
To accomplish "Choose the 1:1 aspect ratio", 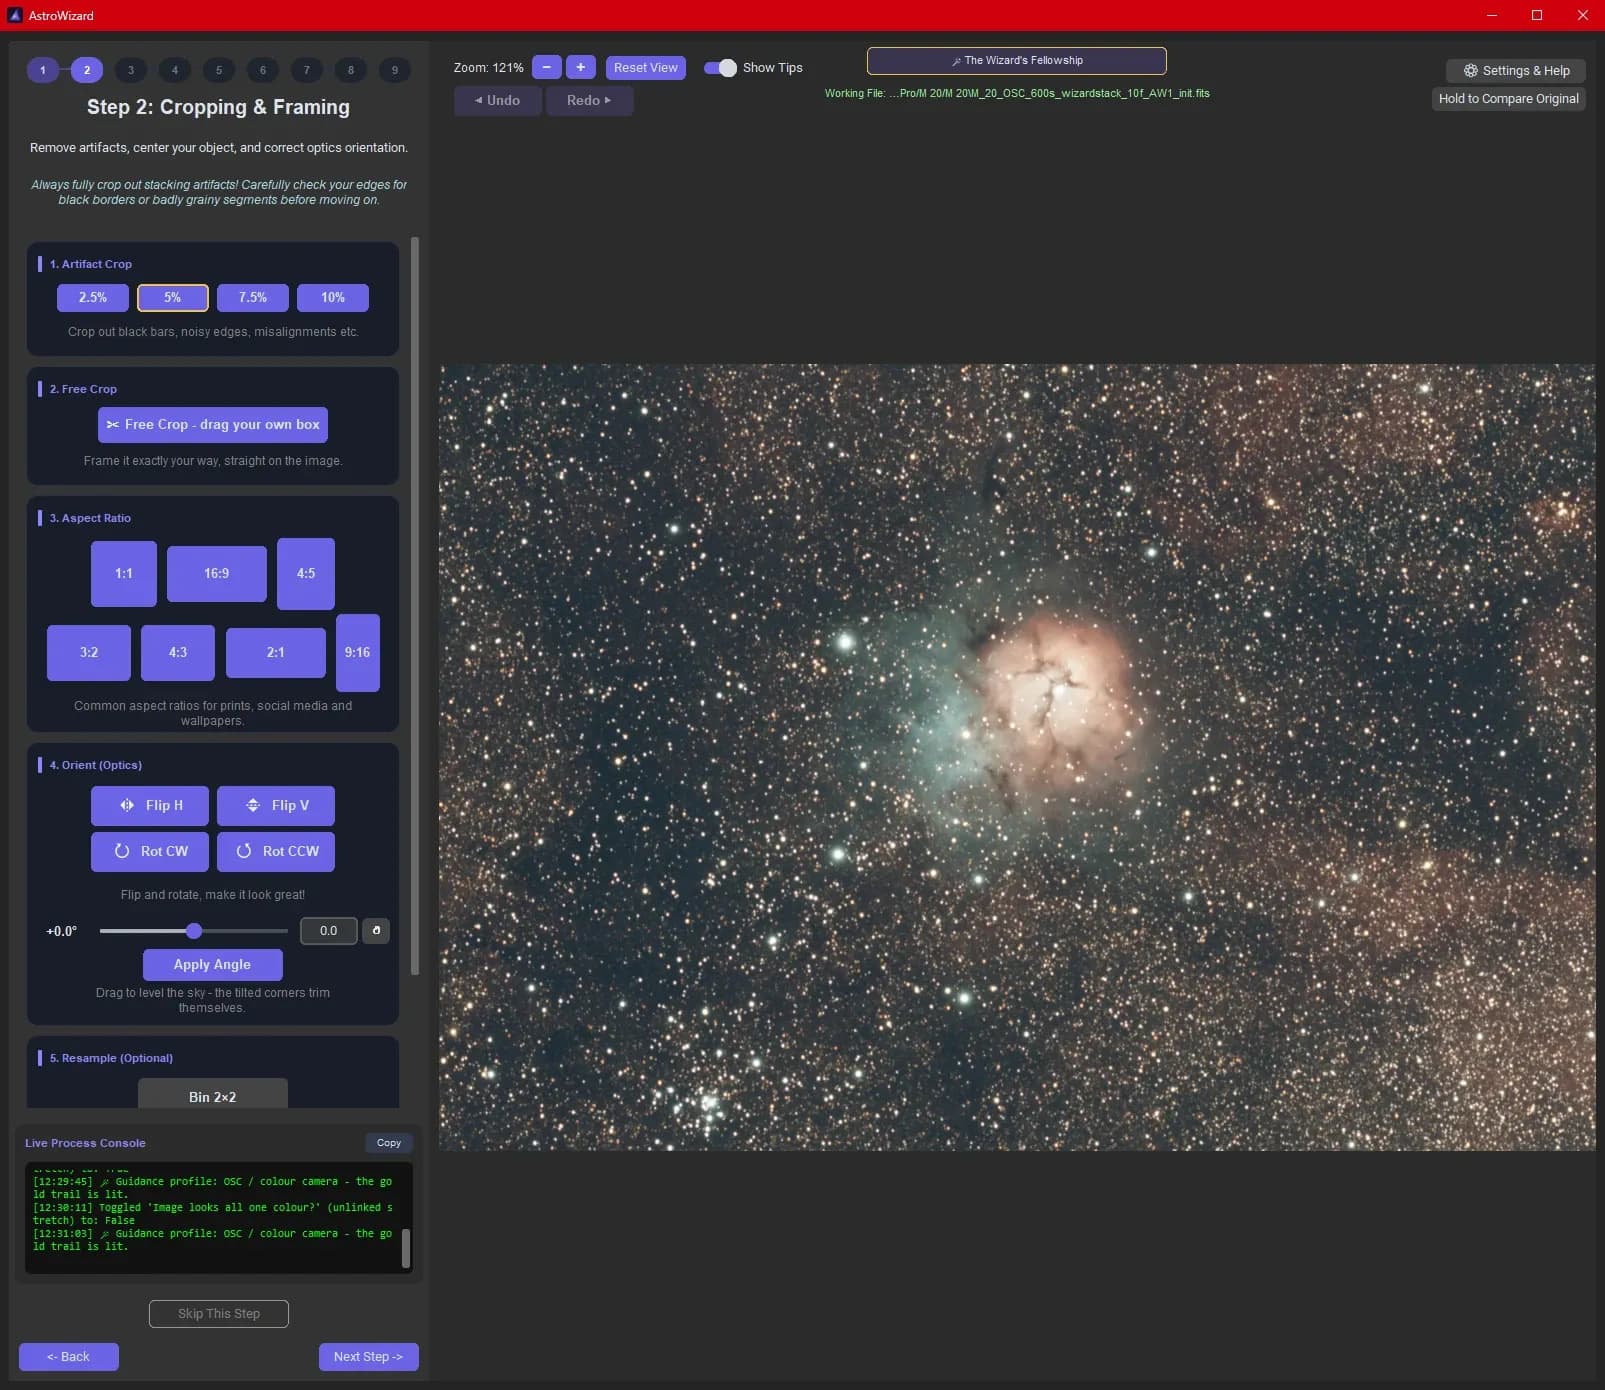I will (x=124, y=574).
